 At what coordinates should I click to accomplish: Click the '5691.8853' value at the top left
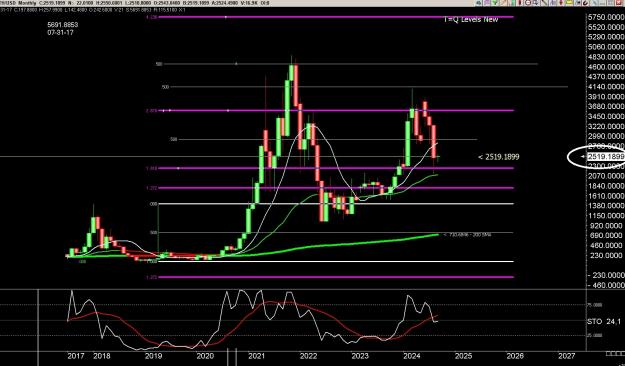(x=63, y=25)
